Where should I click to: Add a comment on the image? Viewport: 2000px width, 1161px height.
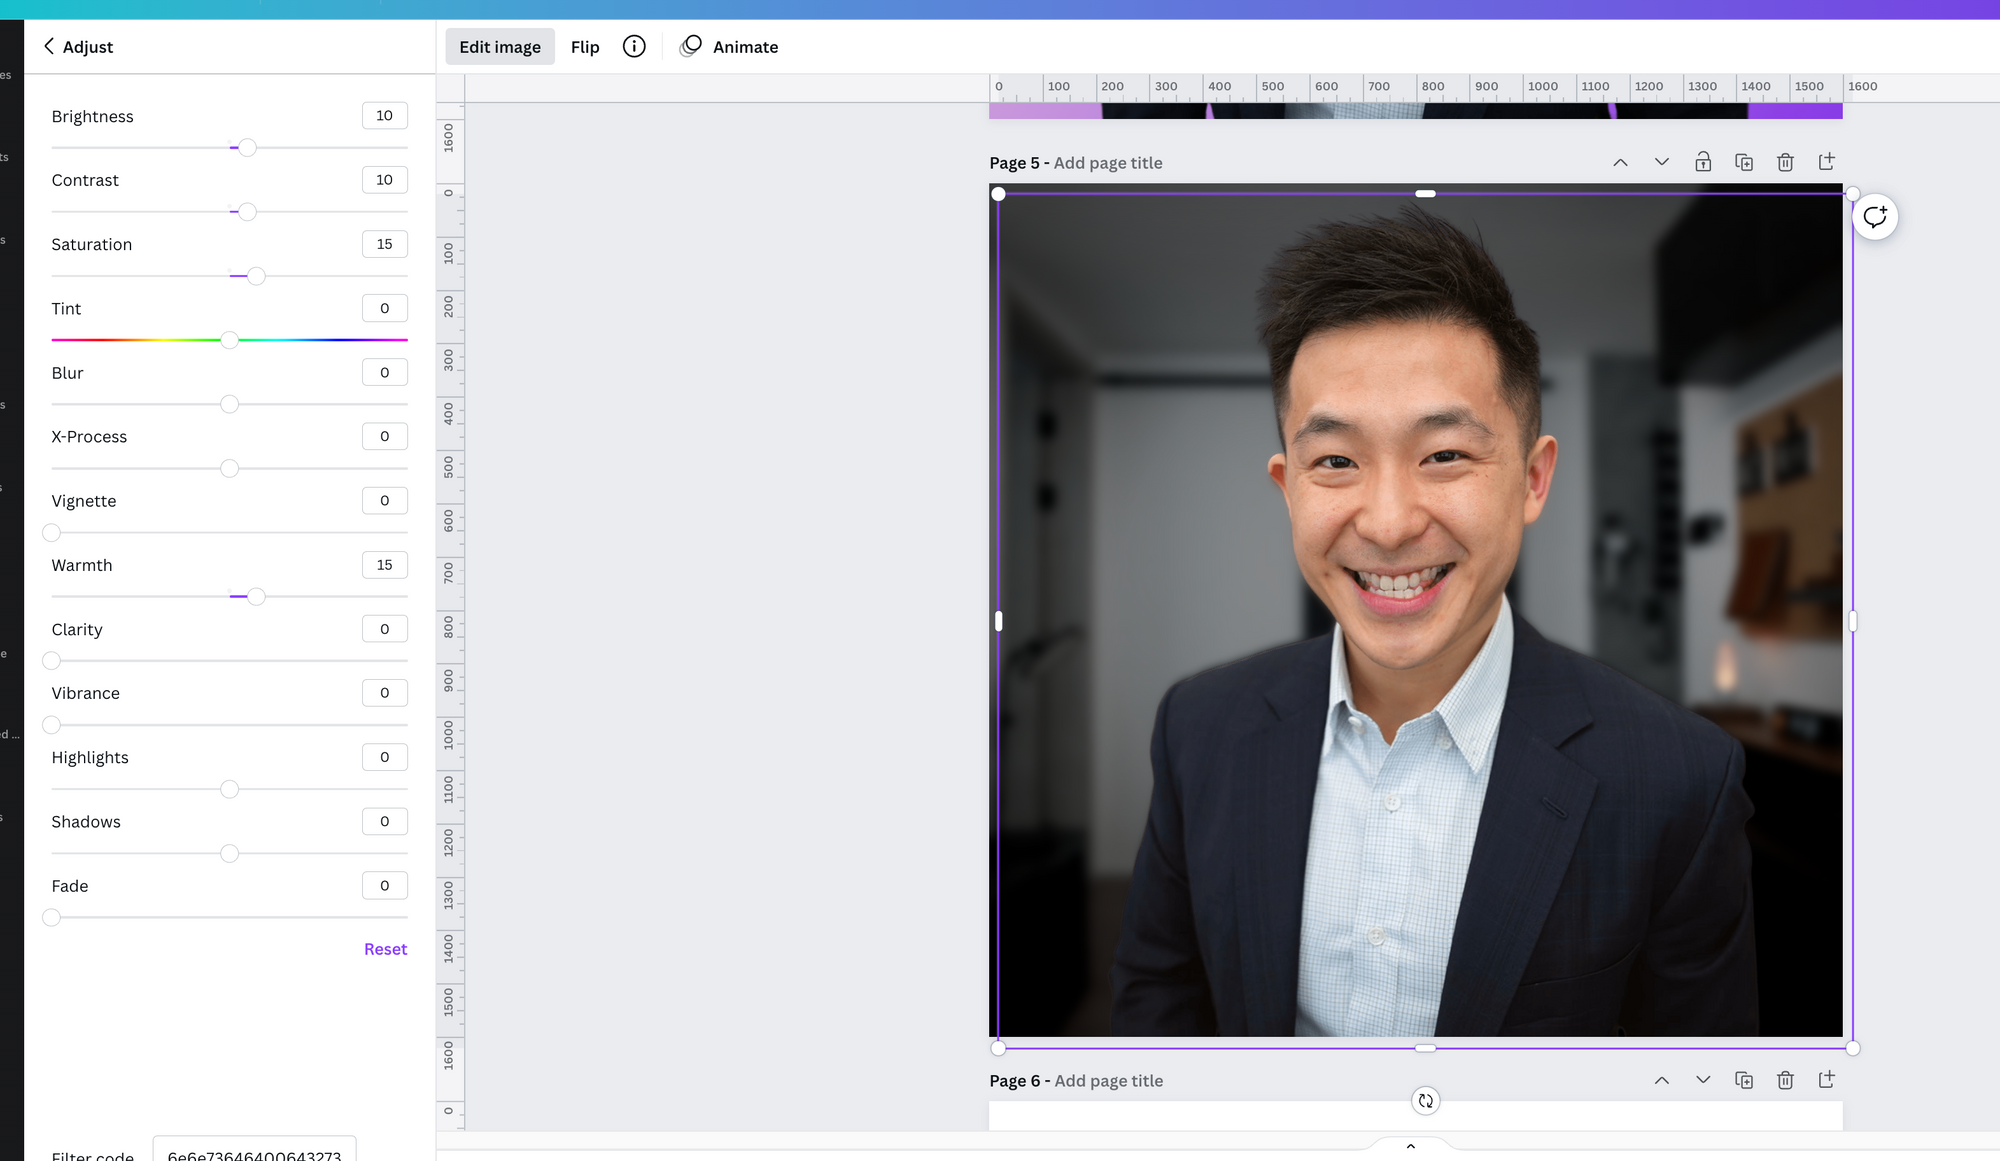tap(1875, 217)
